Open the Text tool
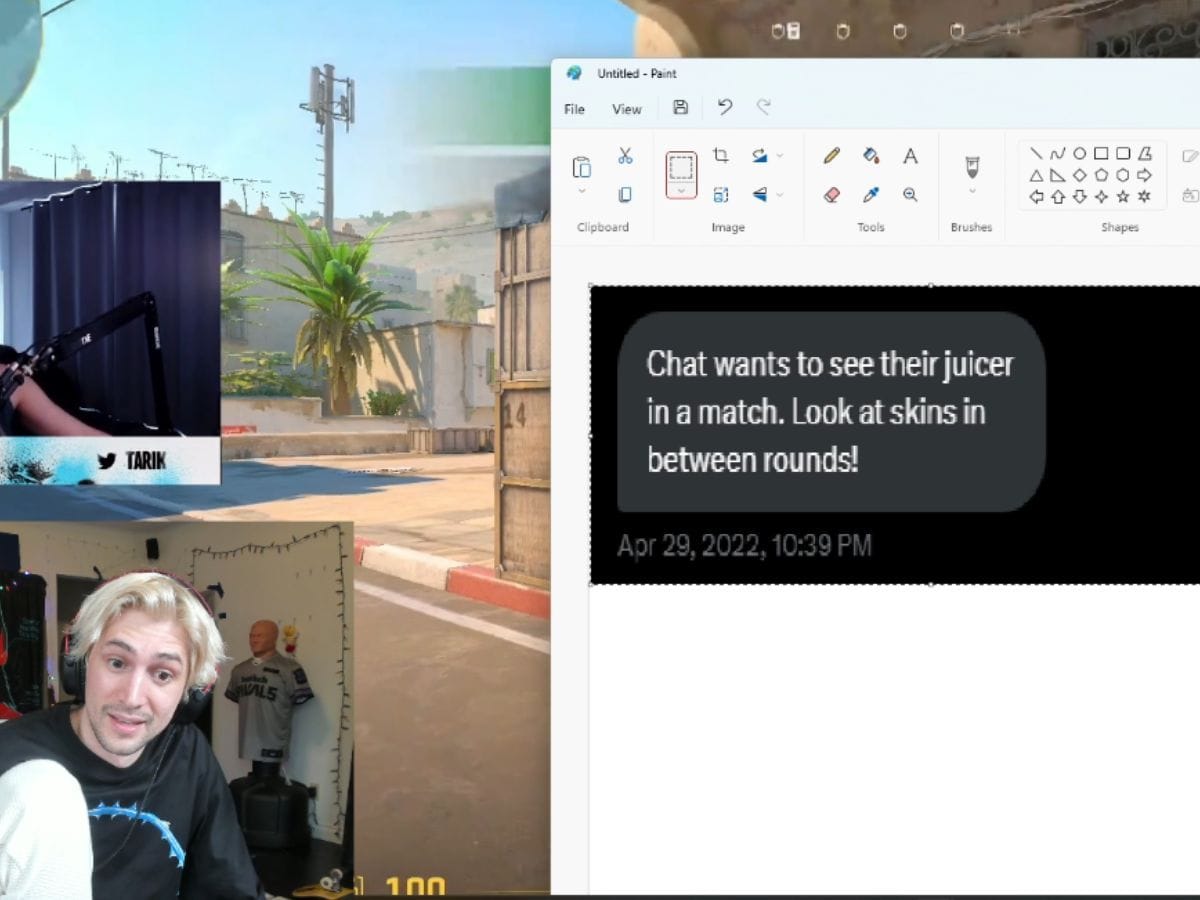Screen dimensions: 1200x900 pyautogui.click(x=909, y=155)
